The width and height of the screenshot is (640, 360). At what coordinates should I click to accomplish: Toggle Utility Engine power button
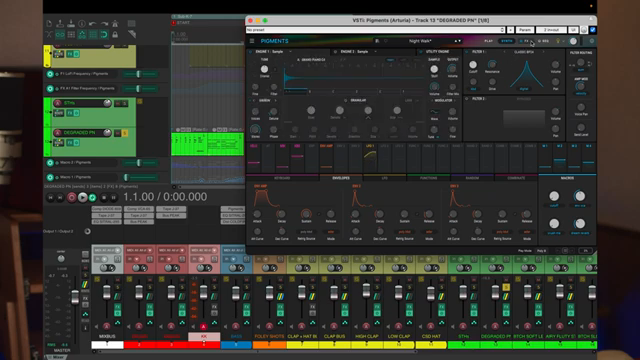(x=421, y=52)
